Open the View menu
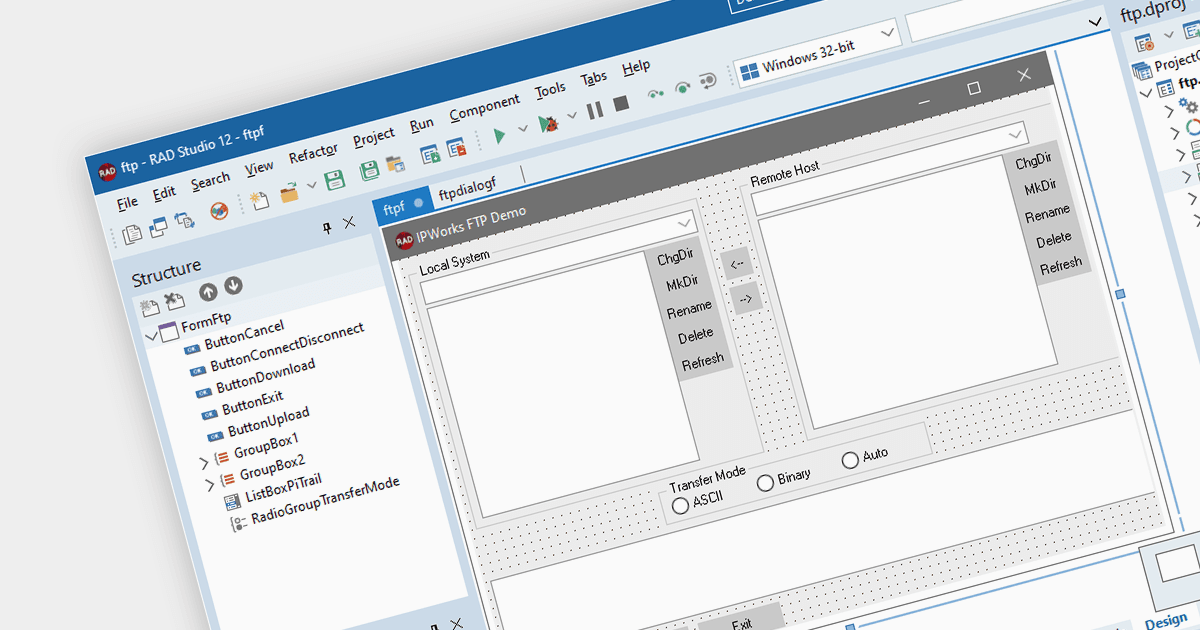The height and width of the screenshot is (630, 1200). pyautogui.click(x=259, y=166)
